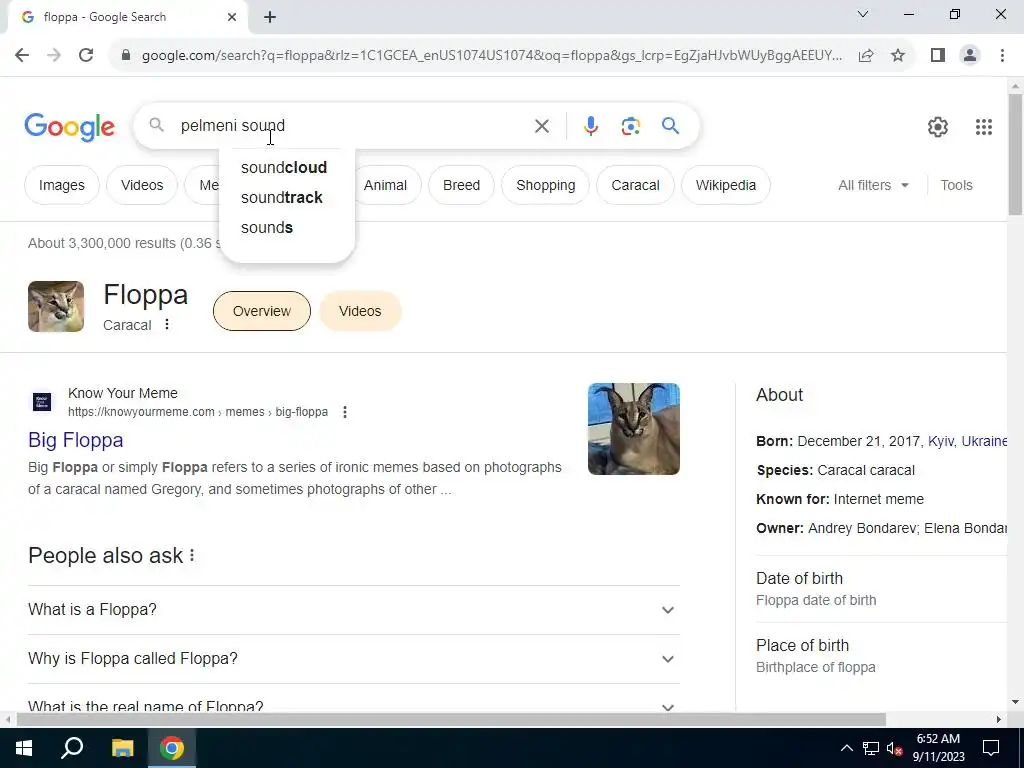
Task: Submit search with the blue magnifier
Action: 670,125
